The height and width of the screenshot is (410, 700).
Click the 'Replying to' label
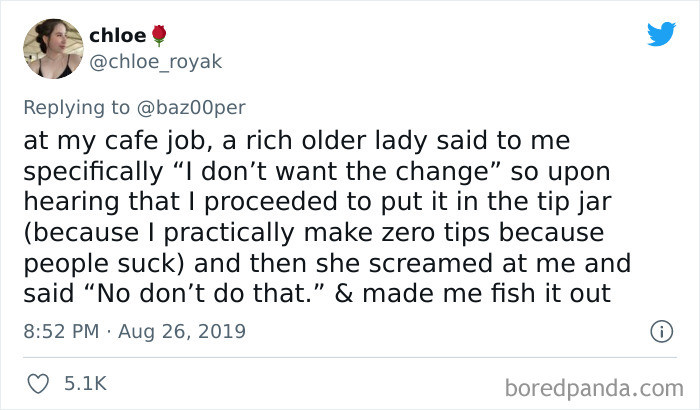pyautogui.click(x=75, y=105)
